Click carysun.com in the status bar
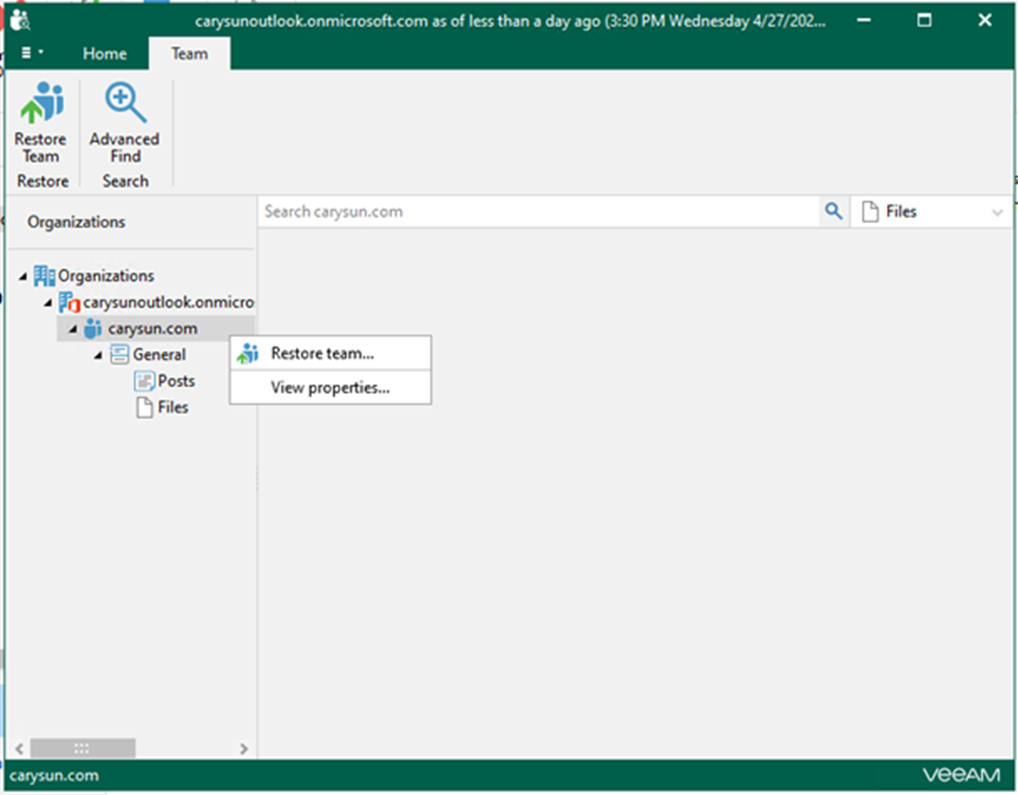Screen dimensions: 1018x795 pos(55,776)
